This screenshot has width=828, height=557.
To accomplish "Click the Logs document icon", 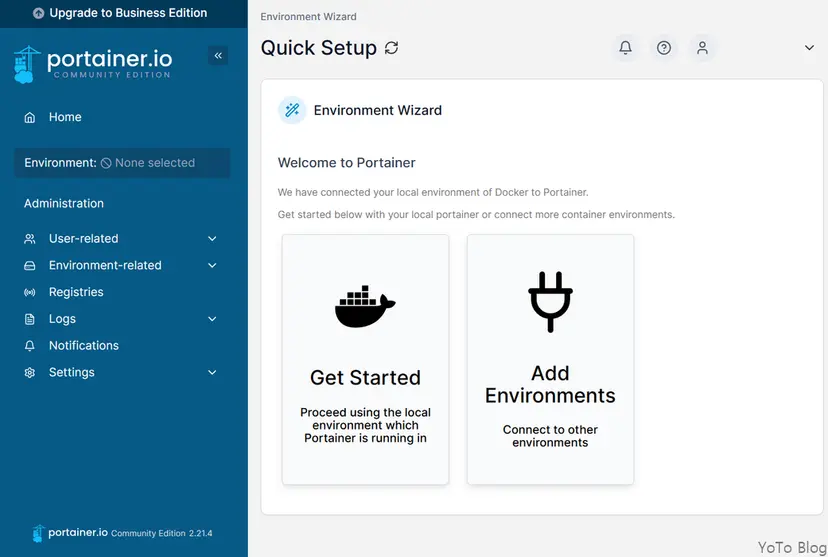I will 30,319.
